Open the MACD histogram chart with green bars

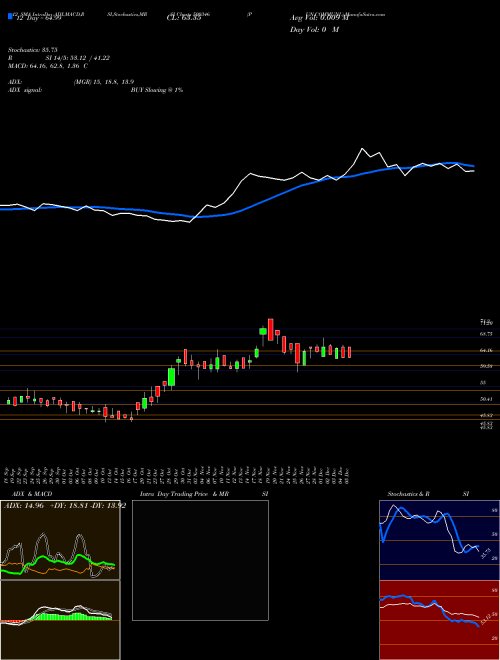pyautogui.click(x=60, y=620)
